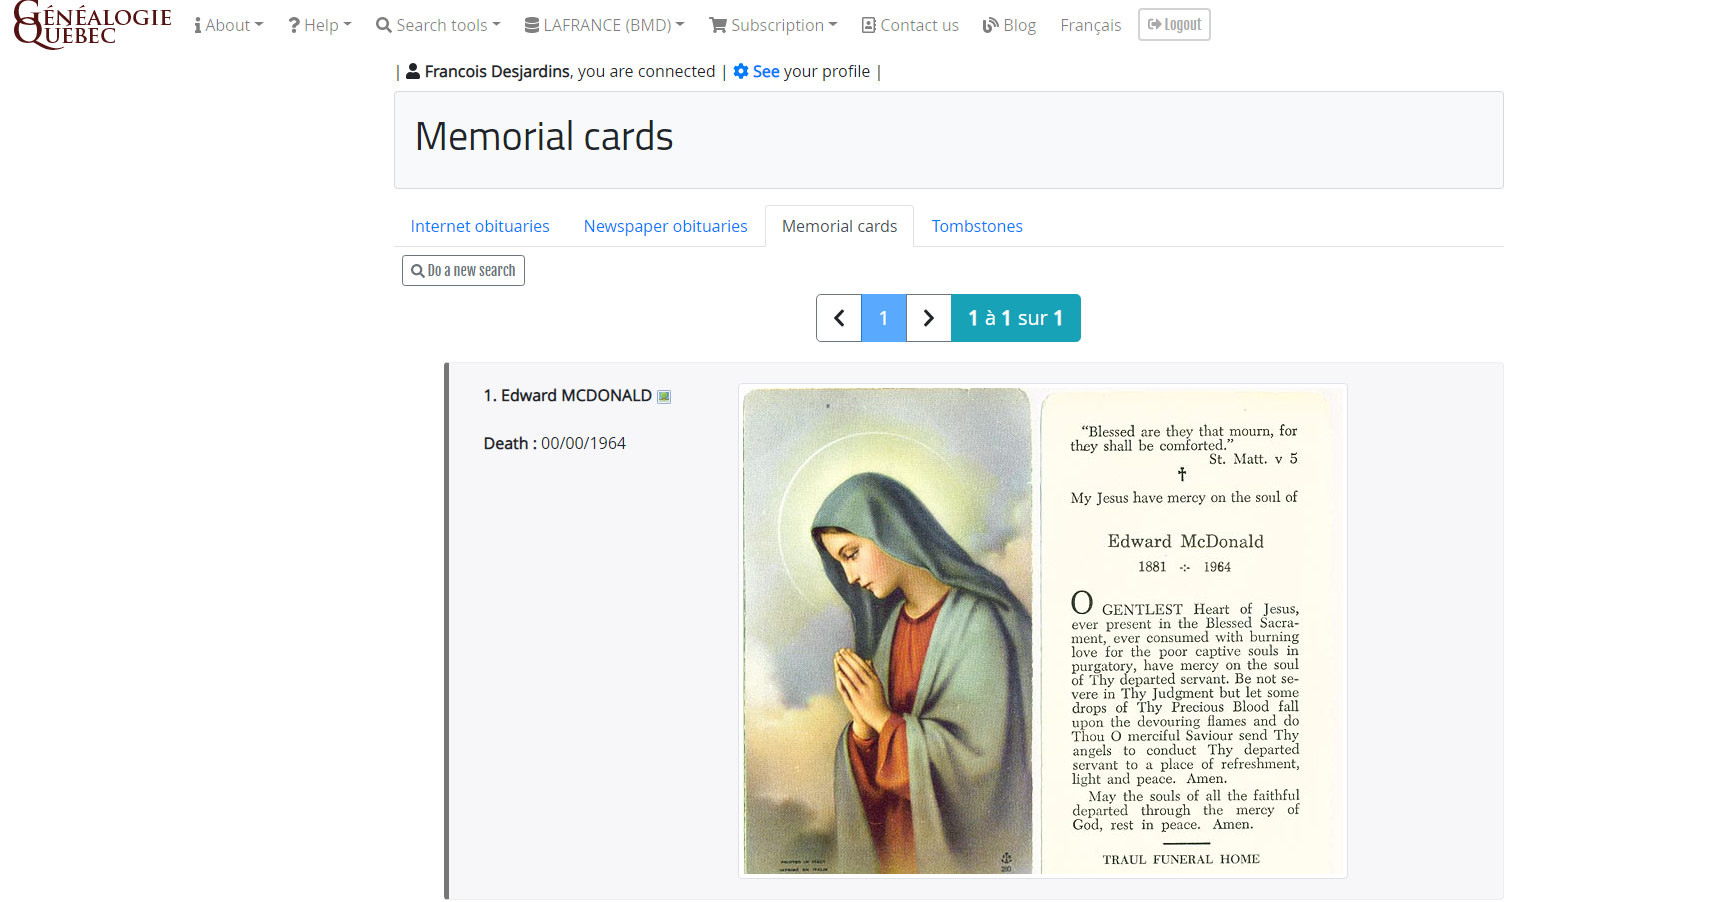Screen dimensions: 1716x902
Task: Open the Contact us page
Action: (910, 25)
